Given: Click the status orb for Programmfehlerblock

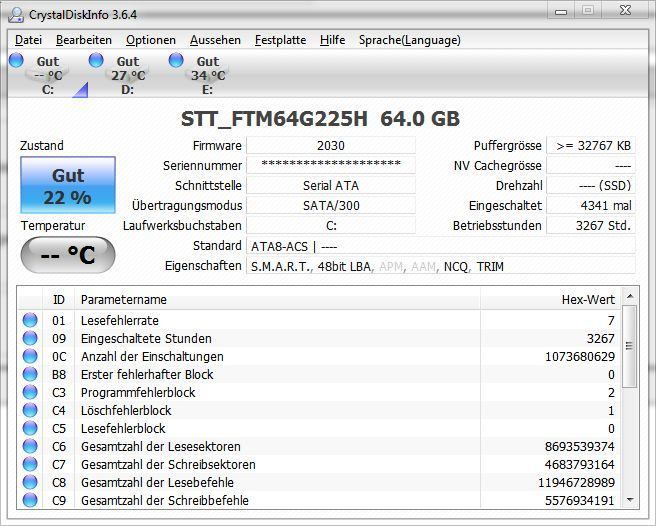Looking at the screenshot, I should point(30,392).
